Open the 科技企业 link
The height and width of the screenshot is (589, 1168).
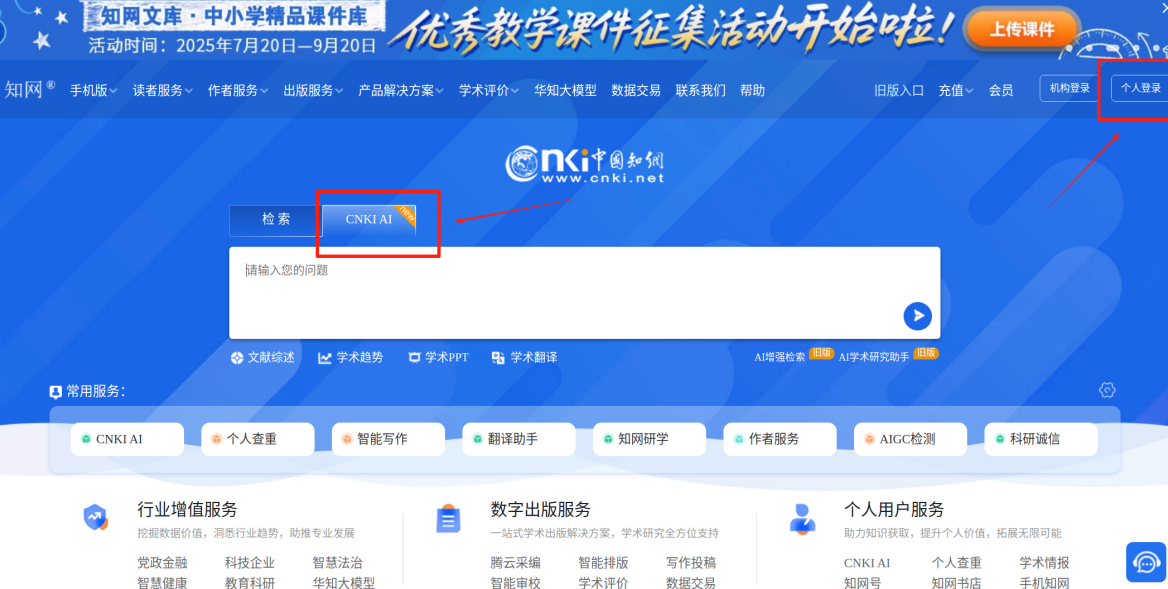point(250,563)
